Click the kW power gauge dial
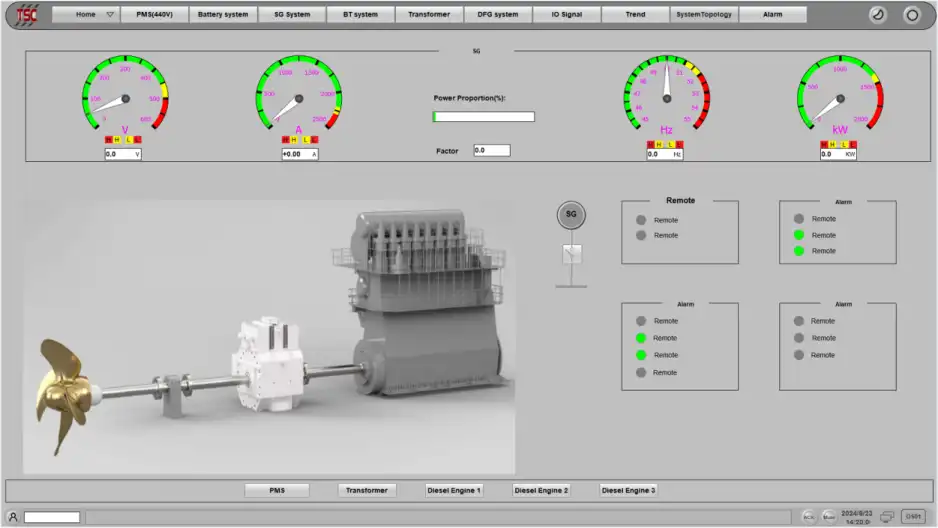Screen dimensions: 938x528 pyautogui.click(x=840, y=98)
